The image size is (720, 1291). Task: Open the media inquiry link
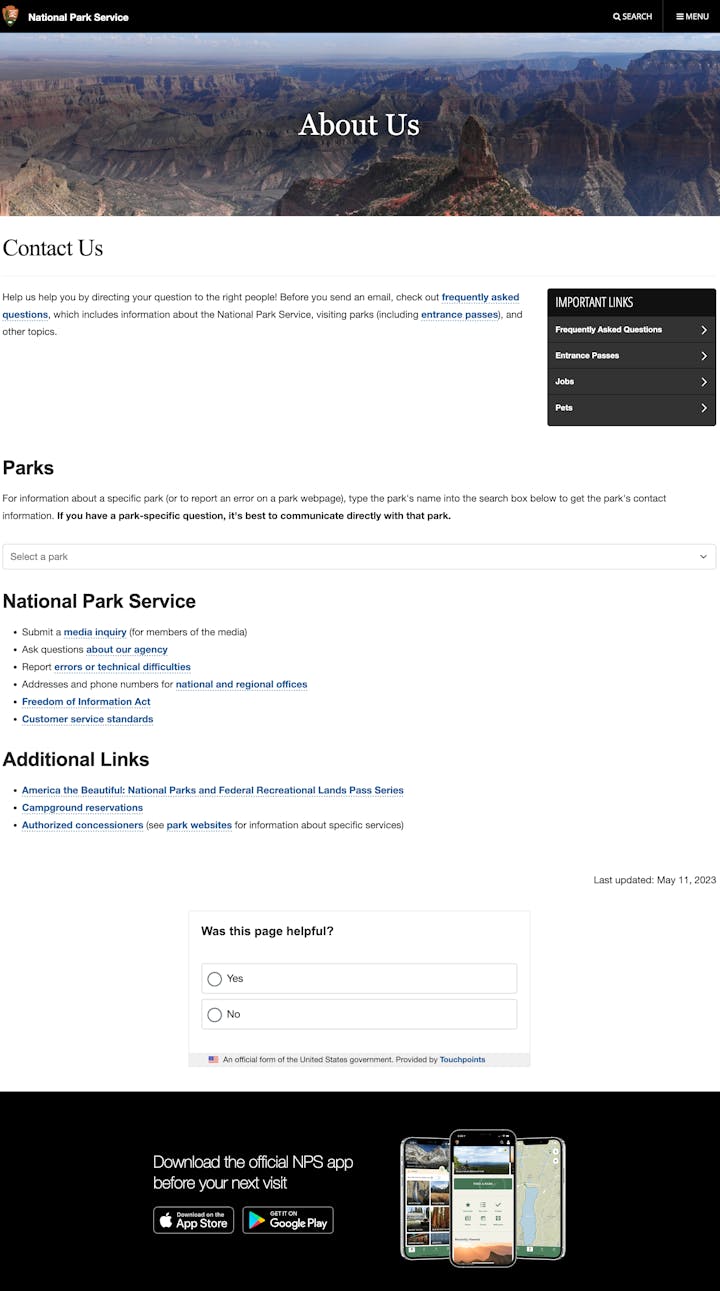pos(95,632)
